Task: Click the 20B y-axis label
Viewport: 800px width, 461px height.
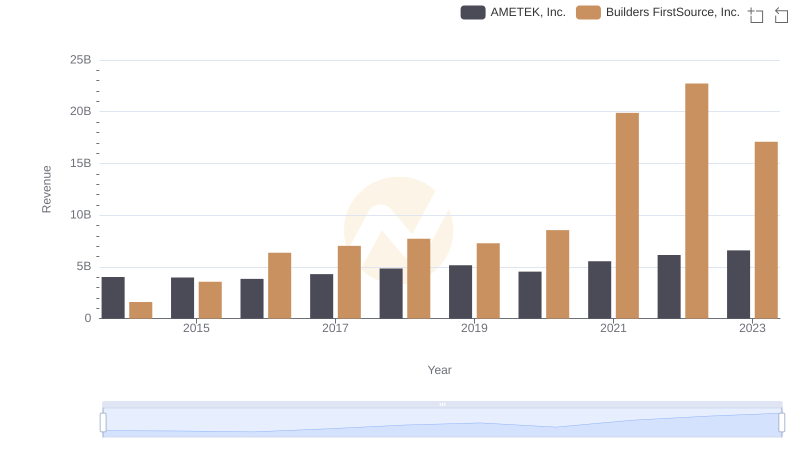Action: point(81,111)
